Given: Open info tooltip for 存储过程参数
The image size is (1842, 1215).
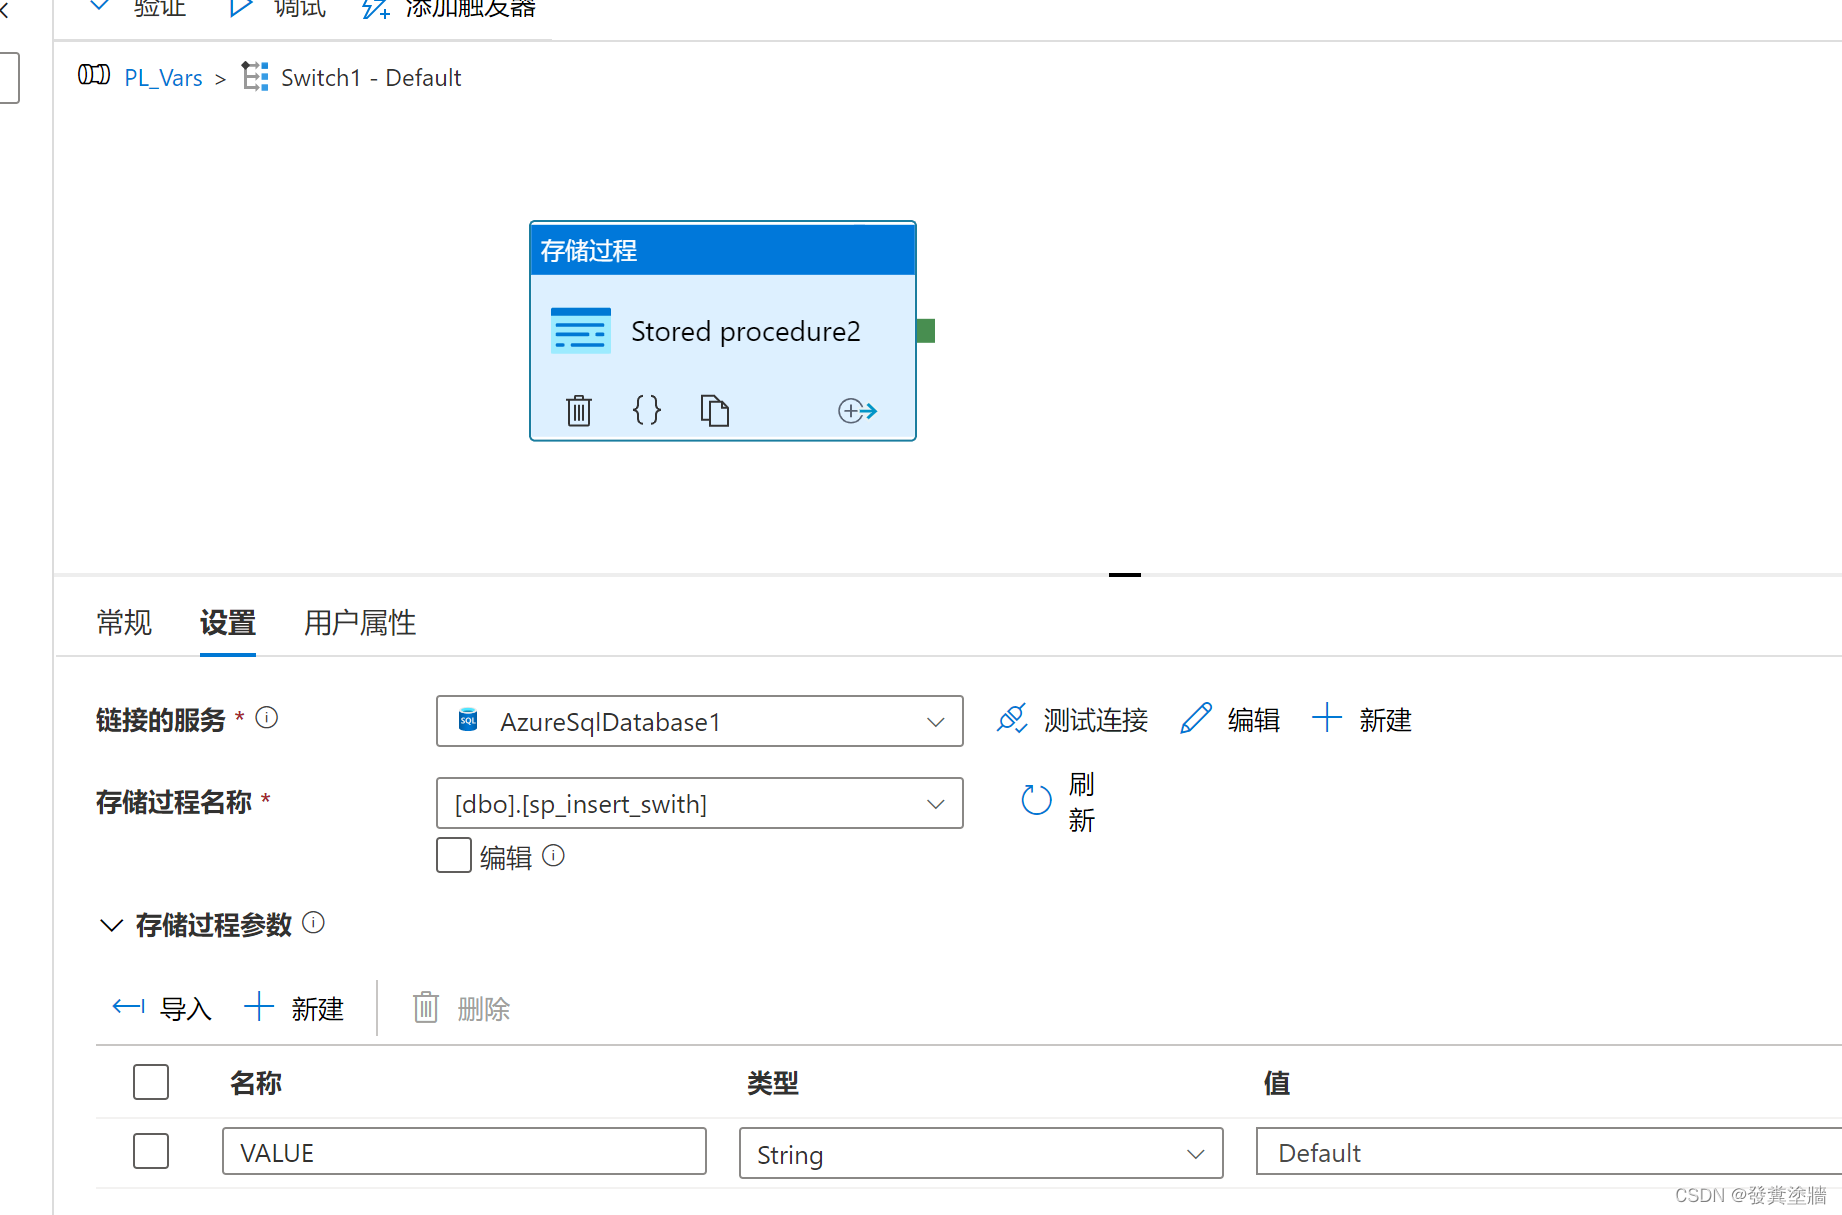Looking at the screenshot, I should [313, 923].
